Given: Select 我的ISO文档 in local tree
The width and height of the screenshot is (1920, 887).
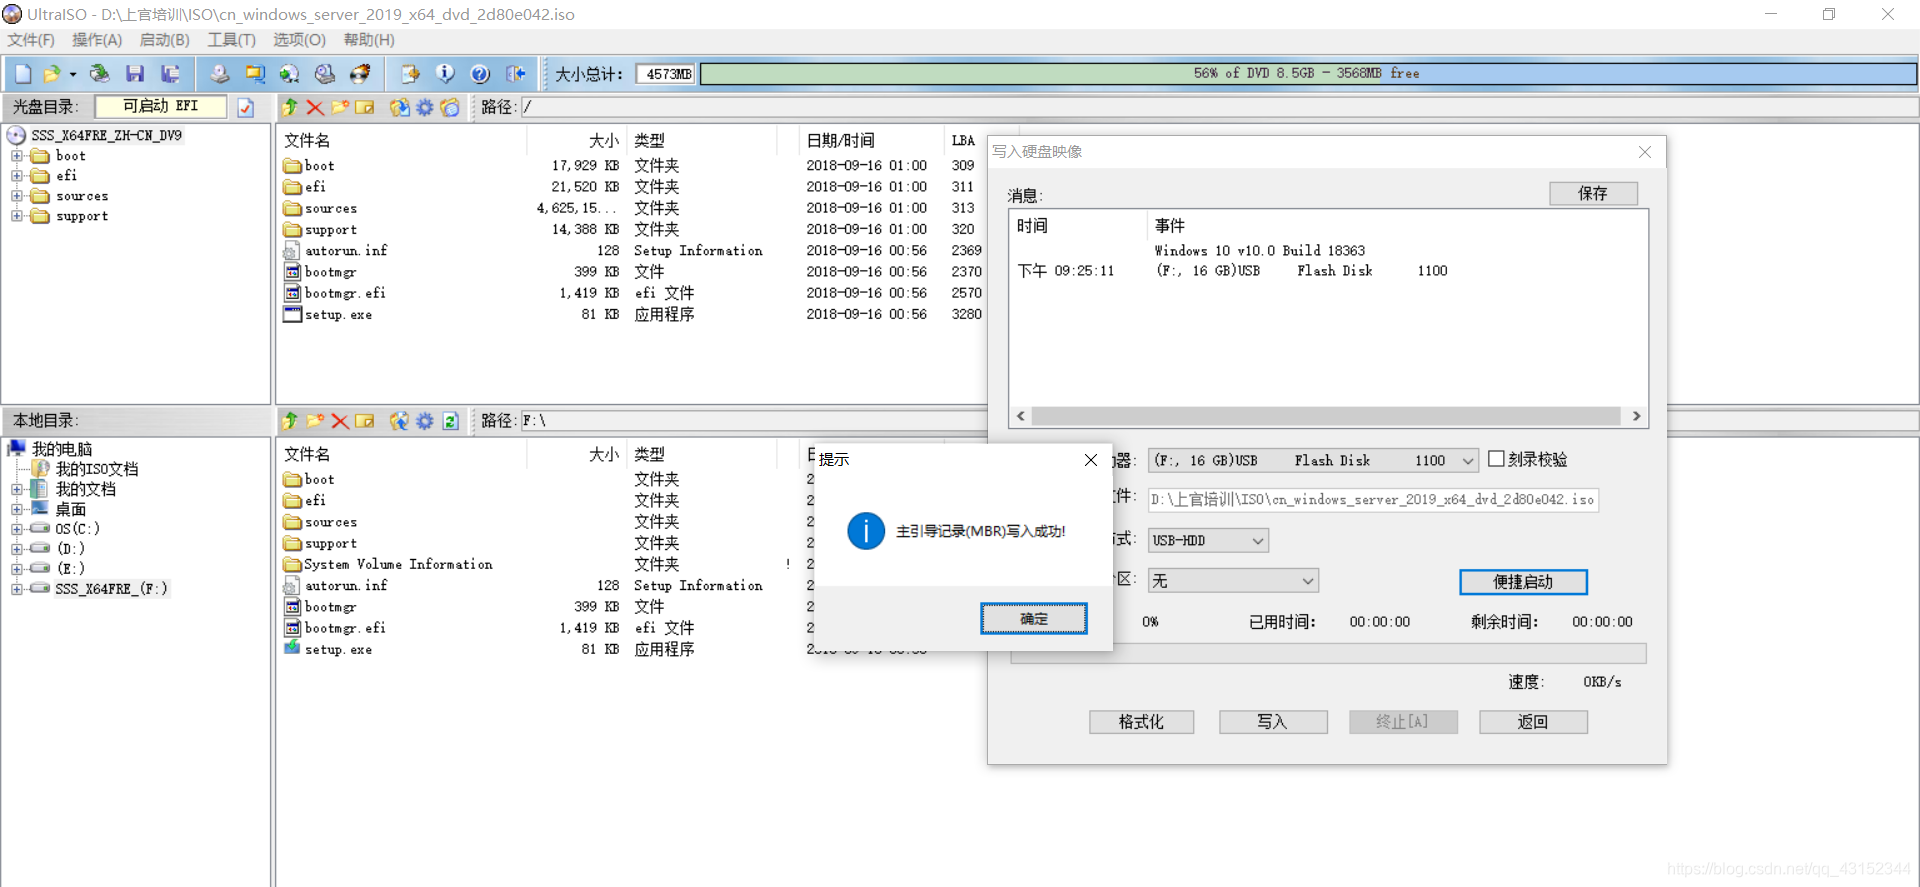Looking at the screenshot, I should (96, 469).
